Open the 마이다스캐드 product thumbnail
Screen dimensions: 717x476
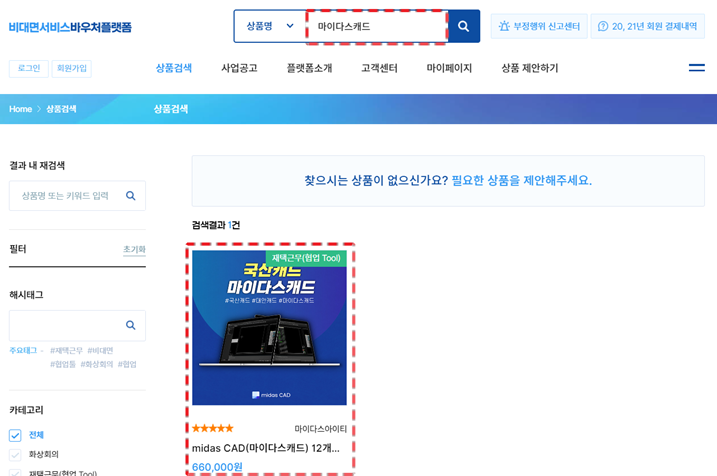click(x=269, y=327)
